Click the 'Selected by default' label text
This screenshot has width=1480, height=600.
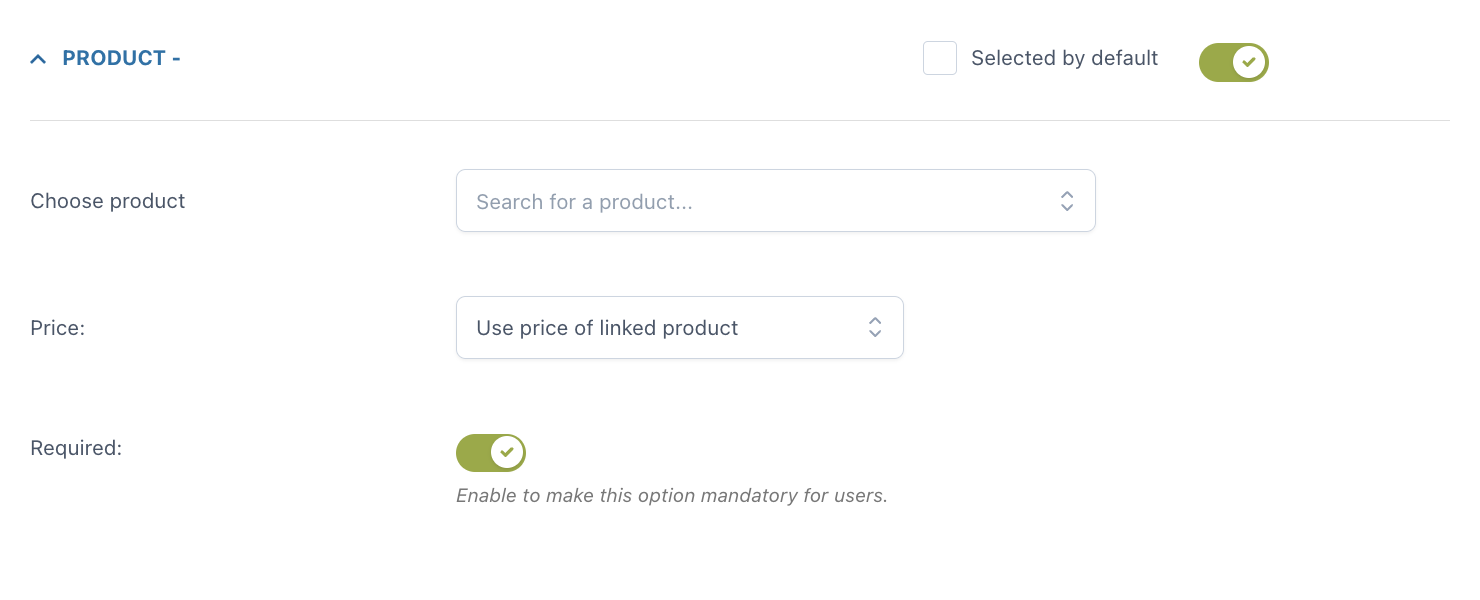(x=1064, y=58)
